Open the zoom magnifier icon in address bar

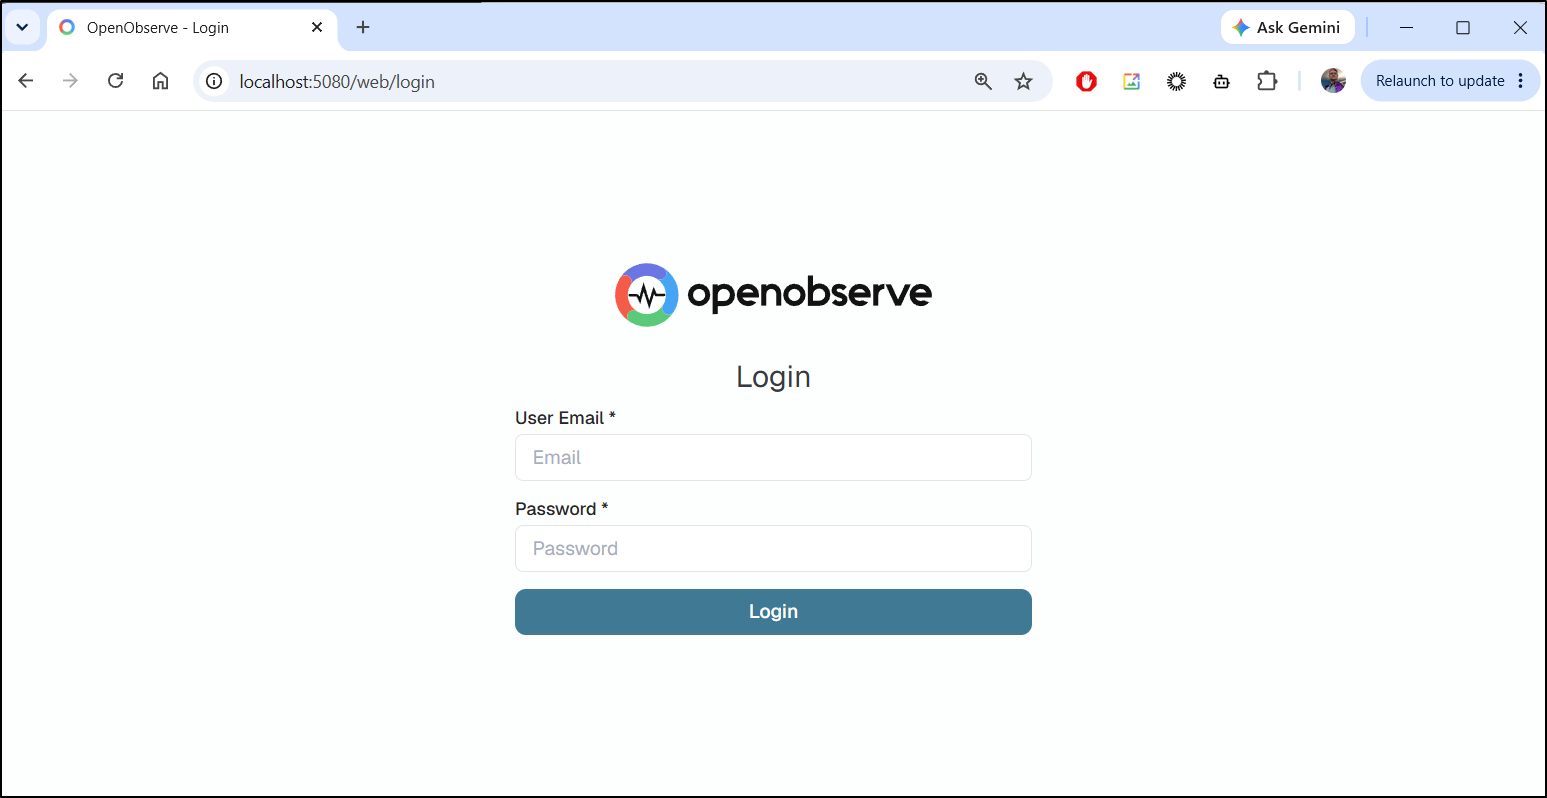[x=983, y=81]
